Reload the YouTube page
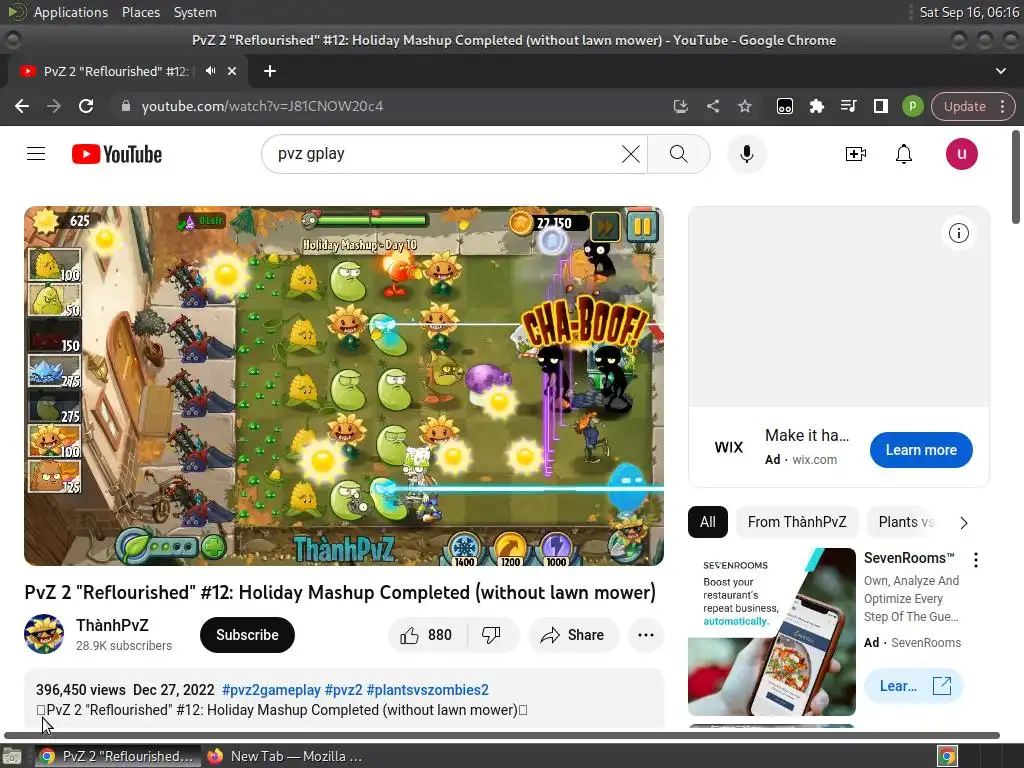 click(86, 106)
